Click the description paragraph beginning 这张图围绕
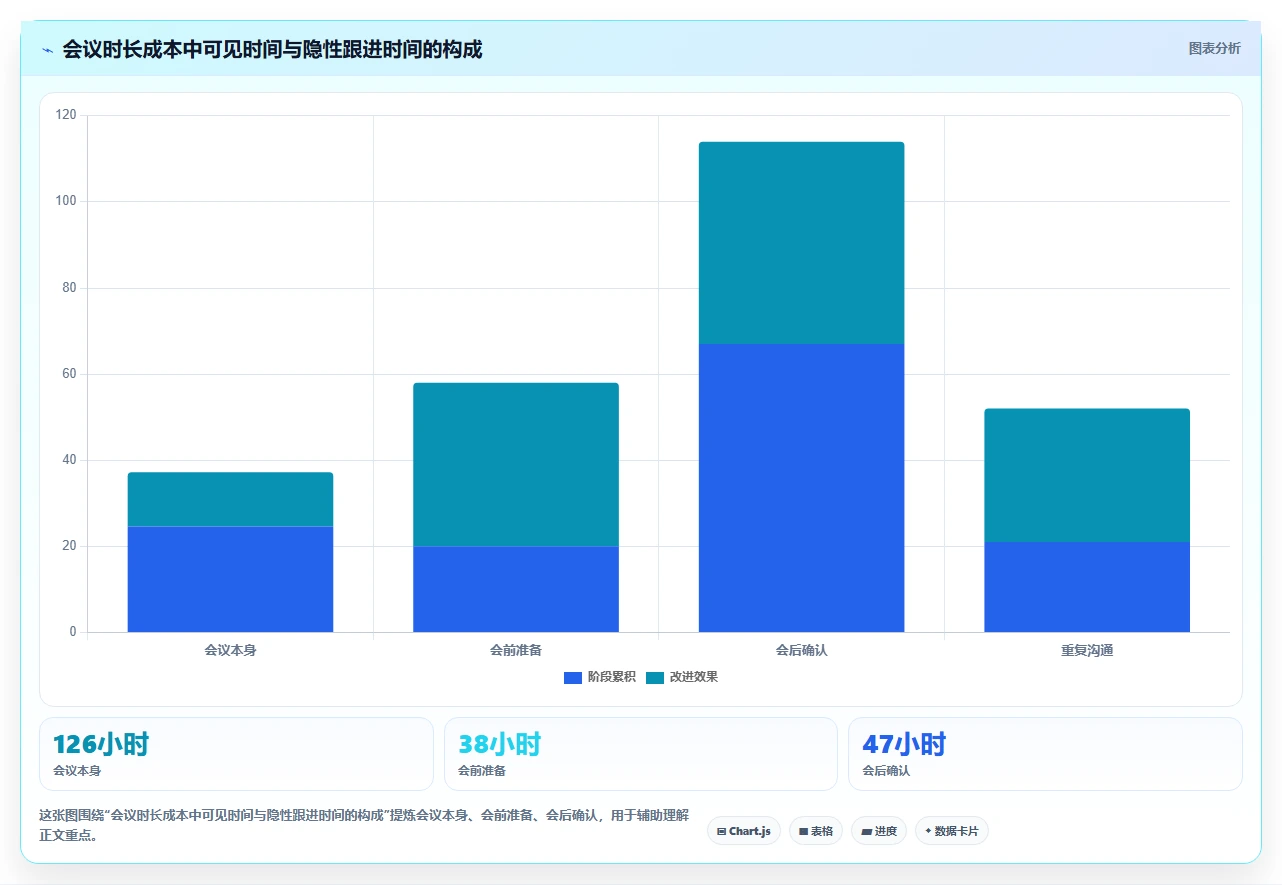This screenshot has width=1282, height=885. pos(364,825)
